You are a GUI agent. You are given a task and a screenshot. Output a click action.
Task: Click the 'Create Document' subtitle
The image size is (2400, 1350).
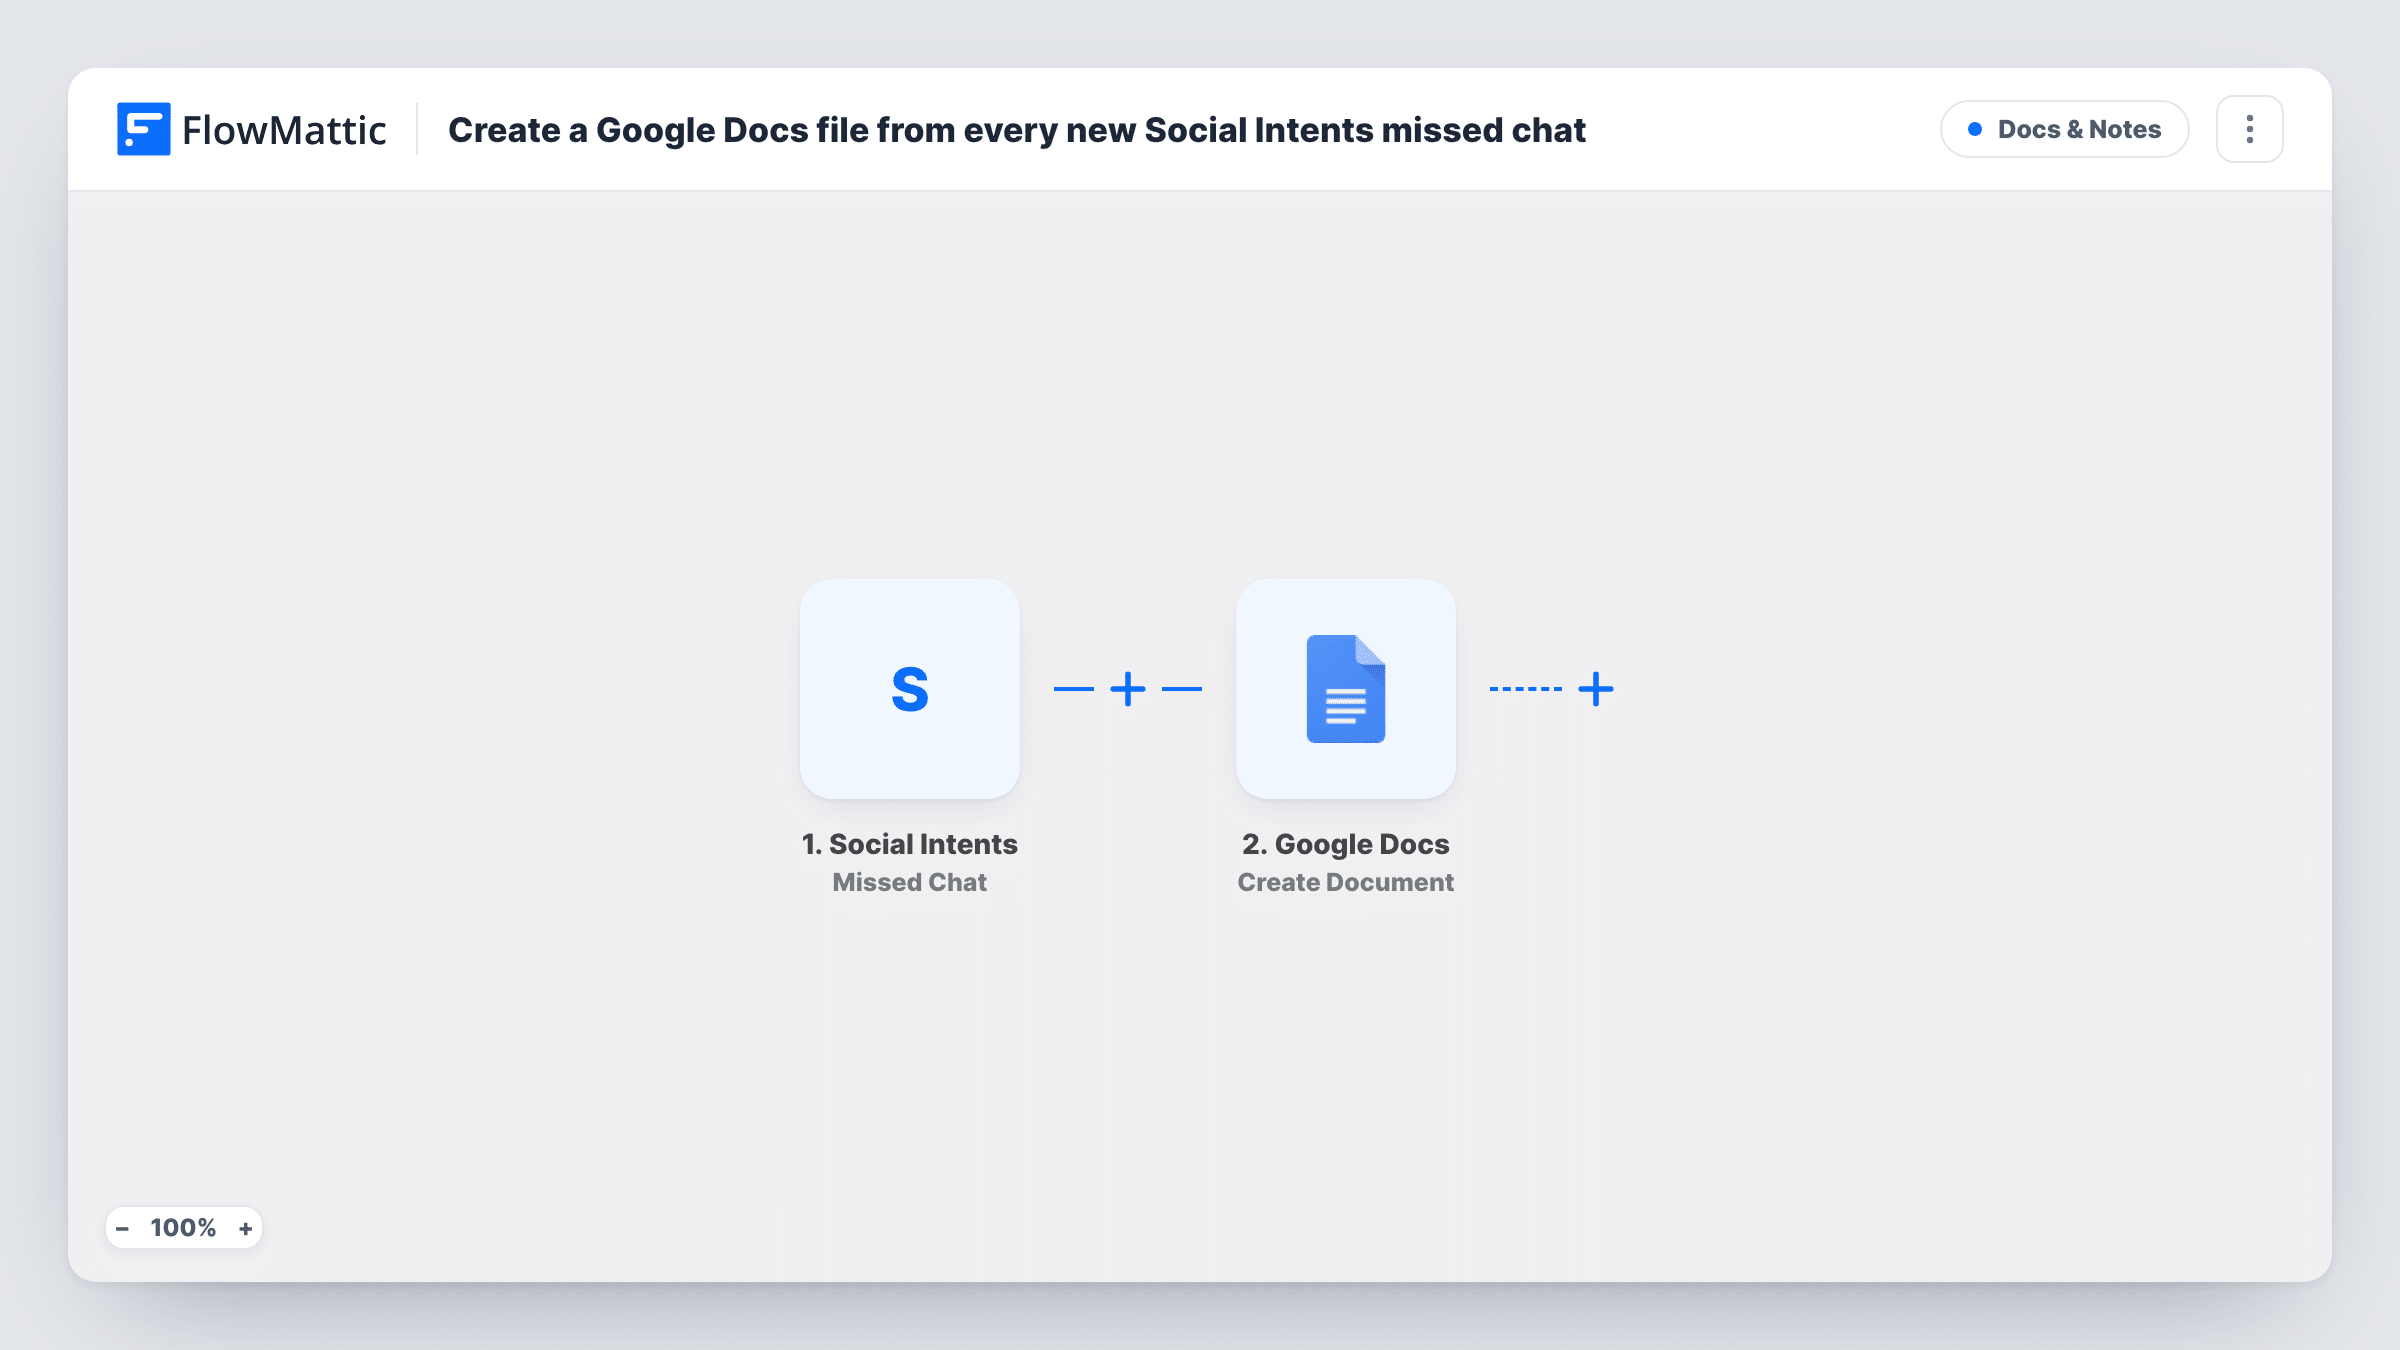pos(1345,882)
